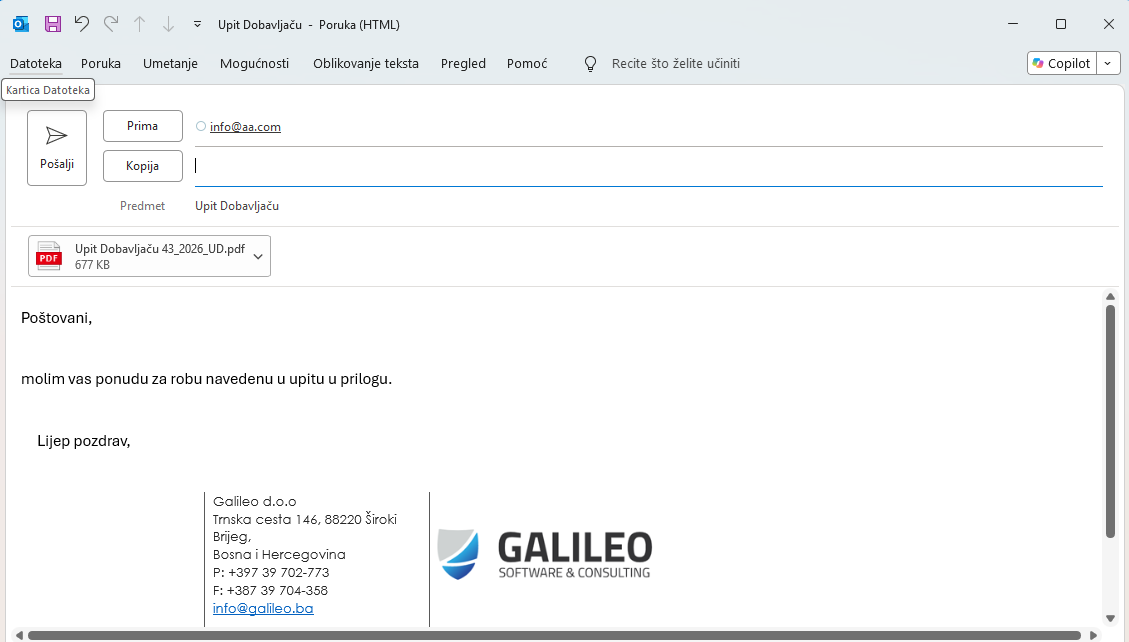This screenshot has width=1129, height=642.
Task: Undo the last action
Action: pos(81,24)
